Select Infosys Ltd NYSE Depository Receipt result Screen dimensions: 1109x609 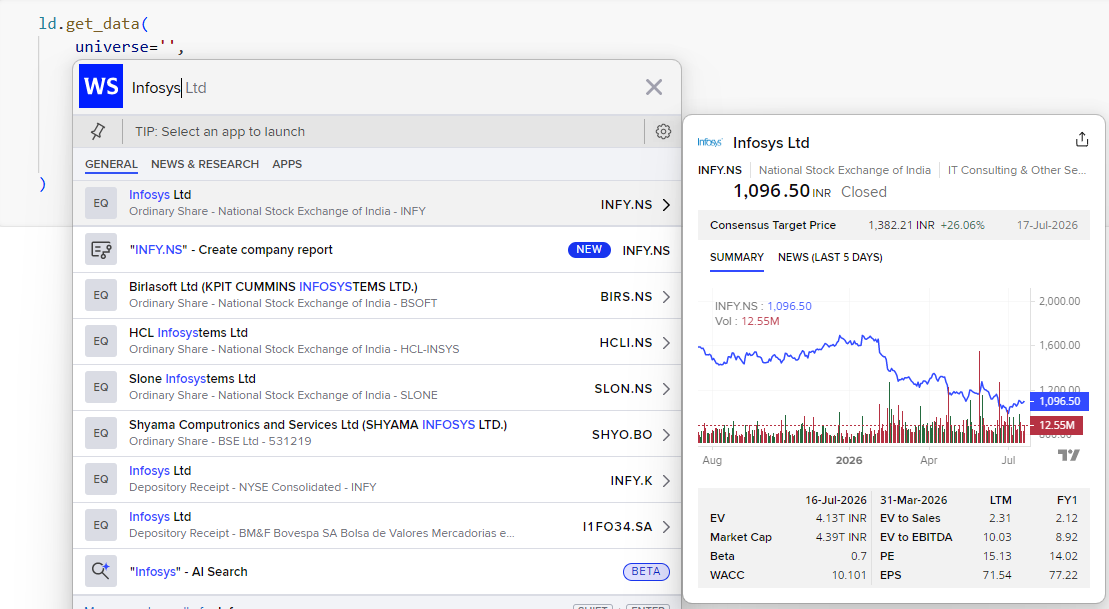(377, 480)
